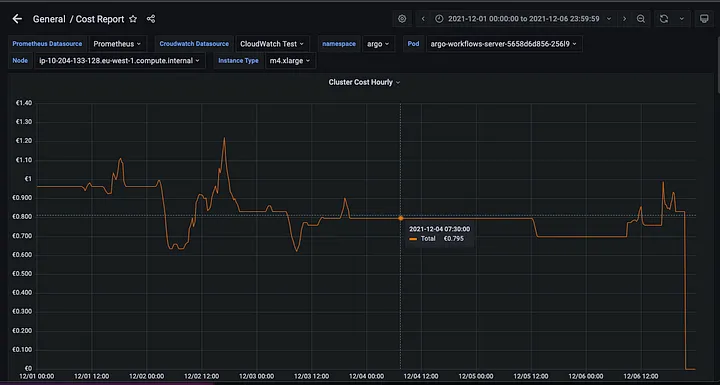The height and width of the screenshot is (385, 720).
Task: Click the Instance Type label
Action: click(238, 61)
